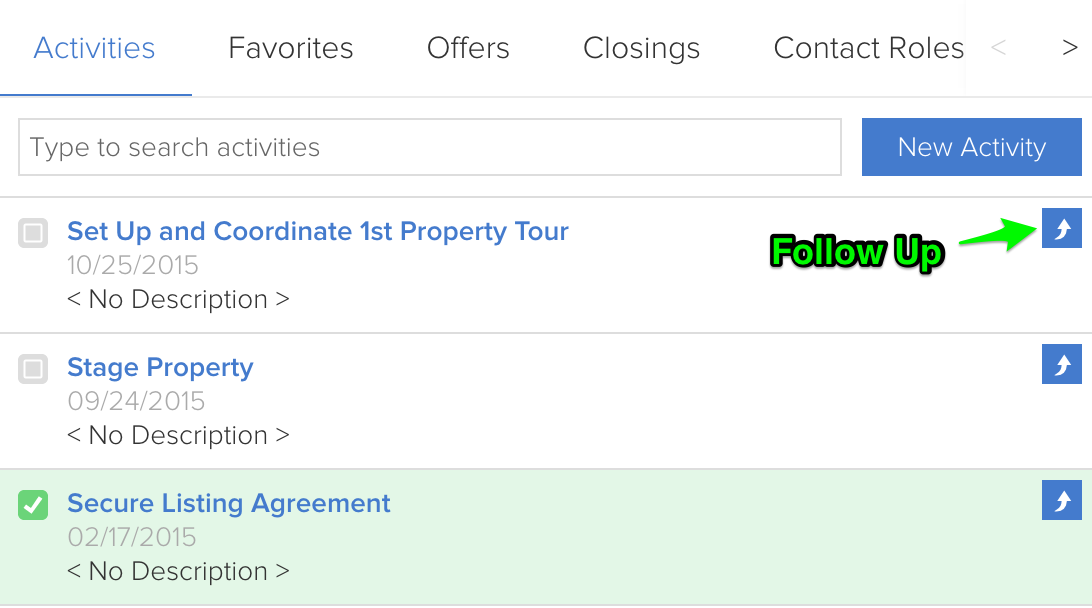Click the Follow Up icon for the Property Tour activity

1061,228
